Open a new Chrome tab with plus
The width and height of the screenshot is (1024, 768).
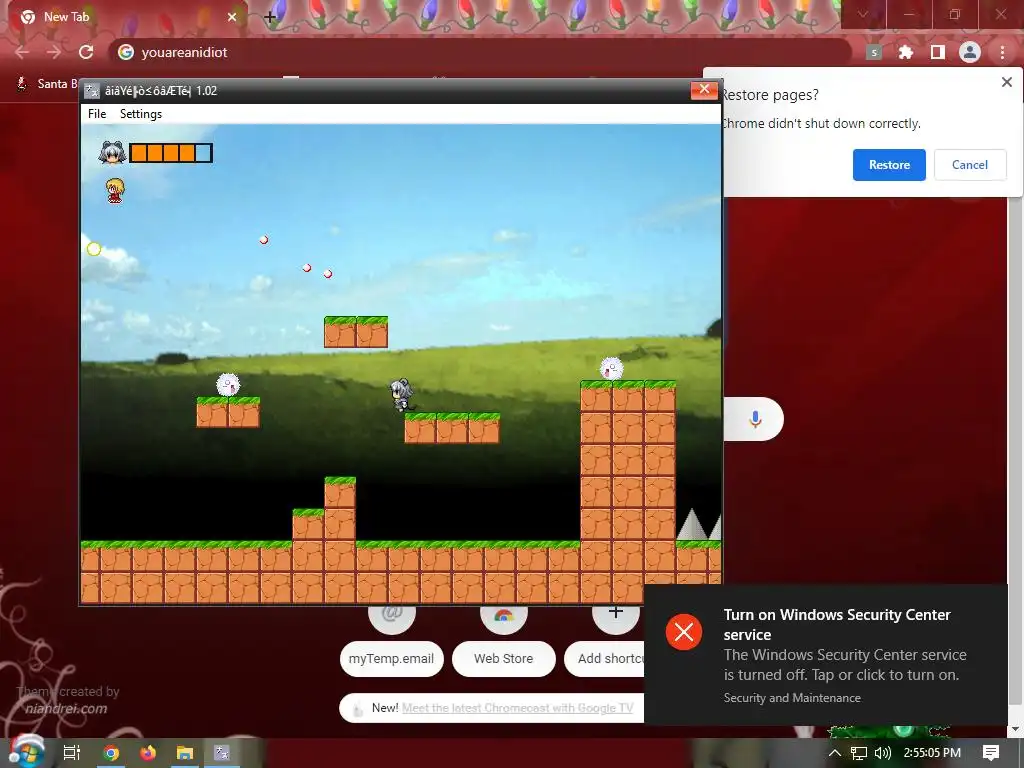pyautogui.click(x=270, y=18)
